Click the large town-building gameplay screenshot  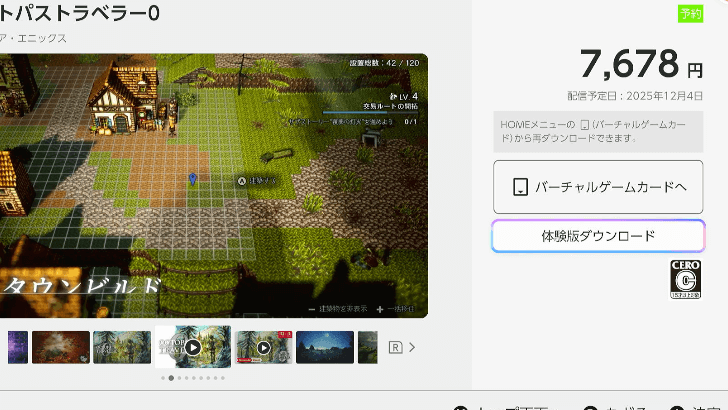click(x=214, y=186)
